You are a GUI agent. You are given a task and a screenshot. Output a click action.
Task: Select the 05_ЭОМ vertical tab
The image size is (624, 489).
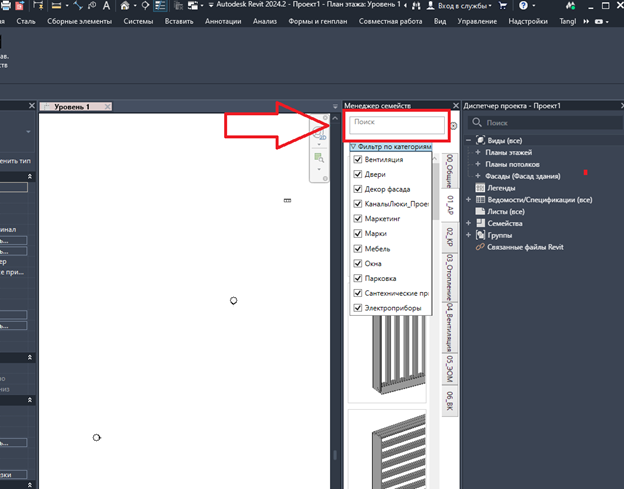point(449,369)
